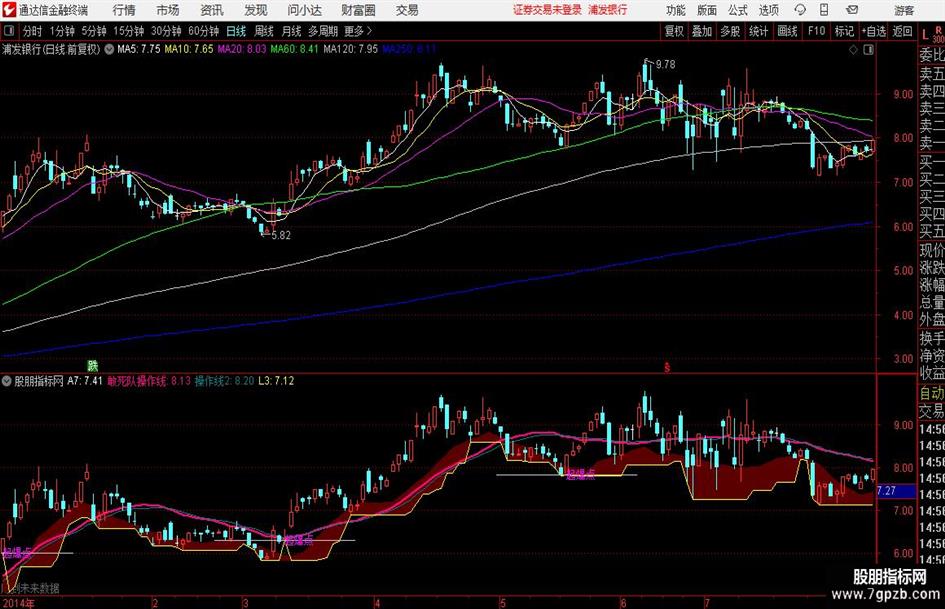Click the MA10: 7.65 legend value
This screenshot has width=945, height=609.
[x=189, y=49]
